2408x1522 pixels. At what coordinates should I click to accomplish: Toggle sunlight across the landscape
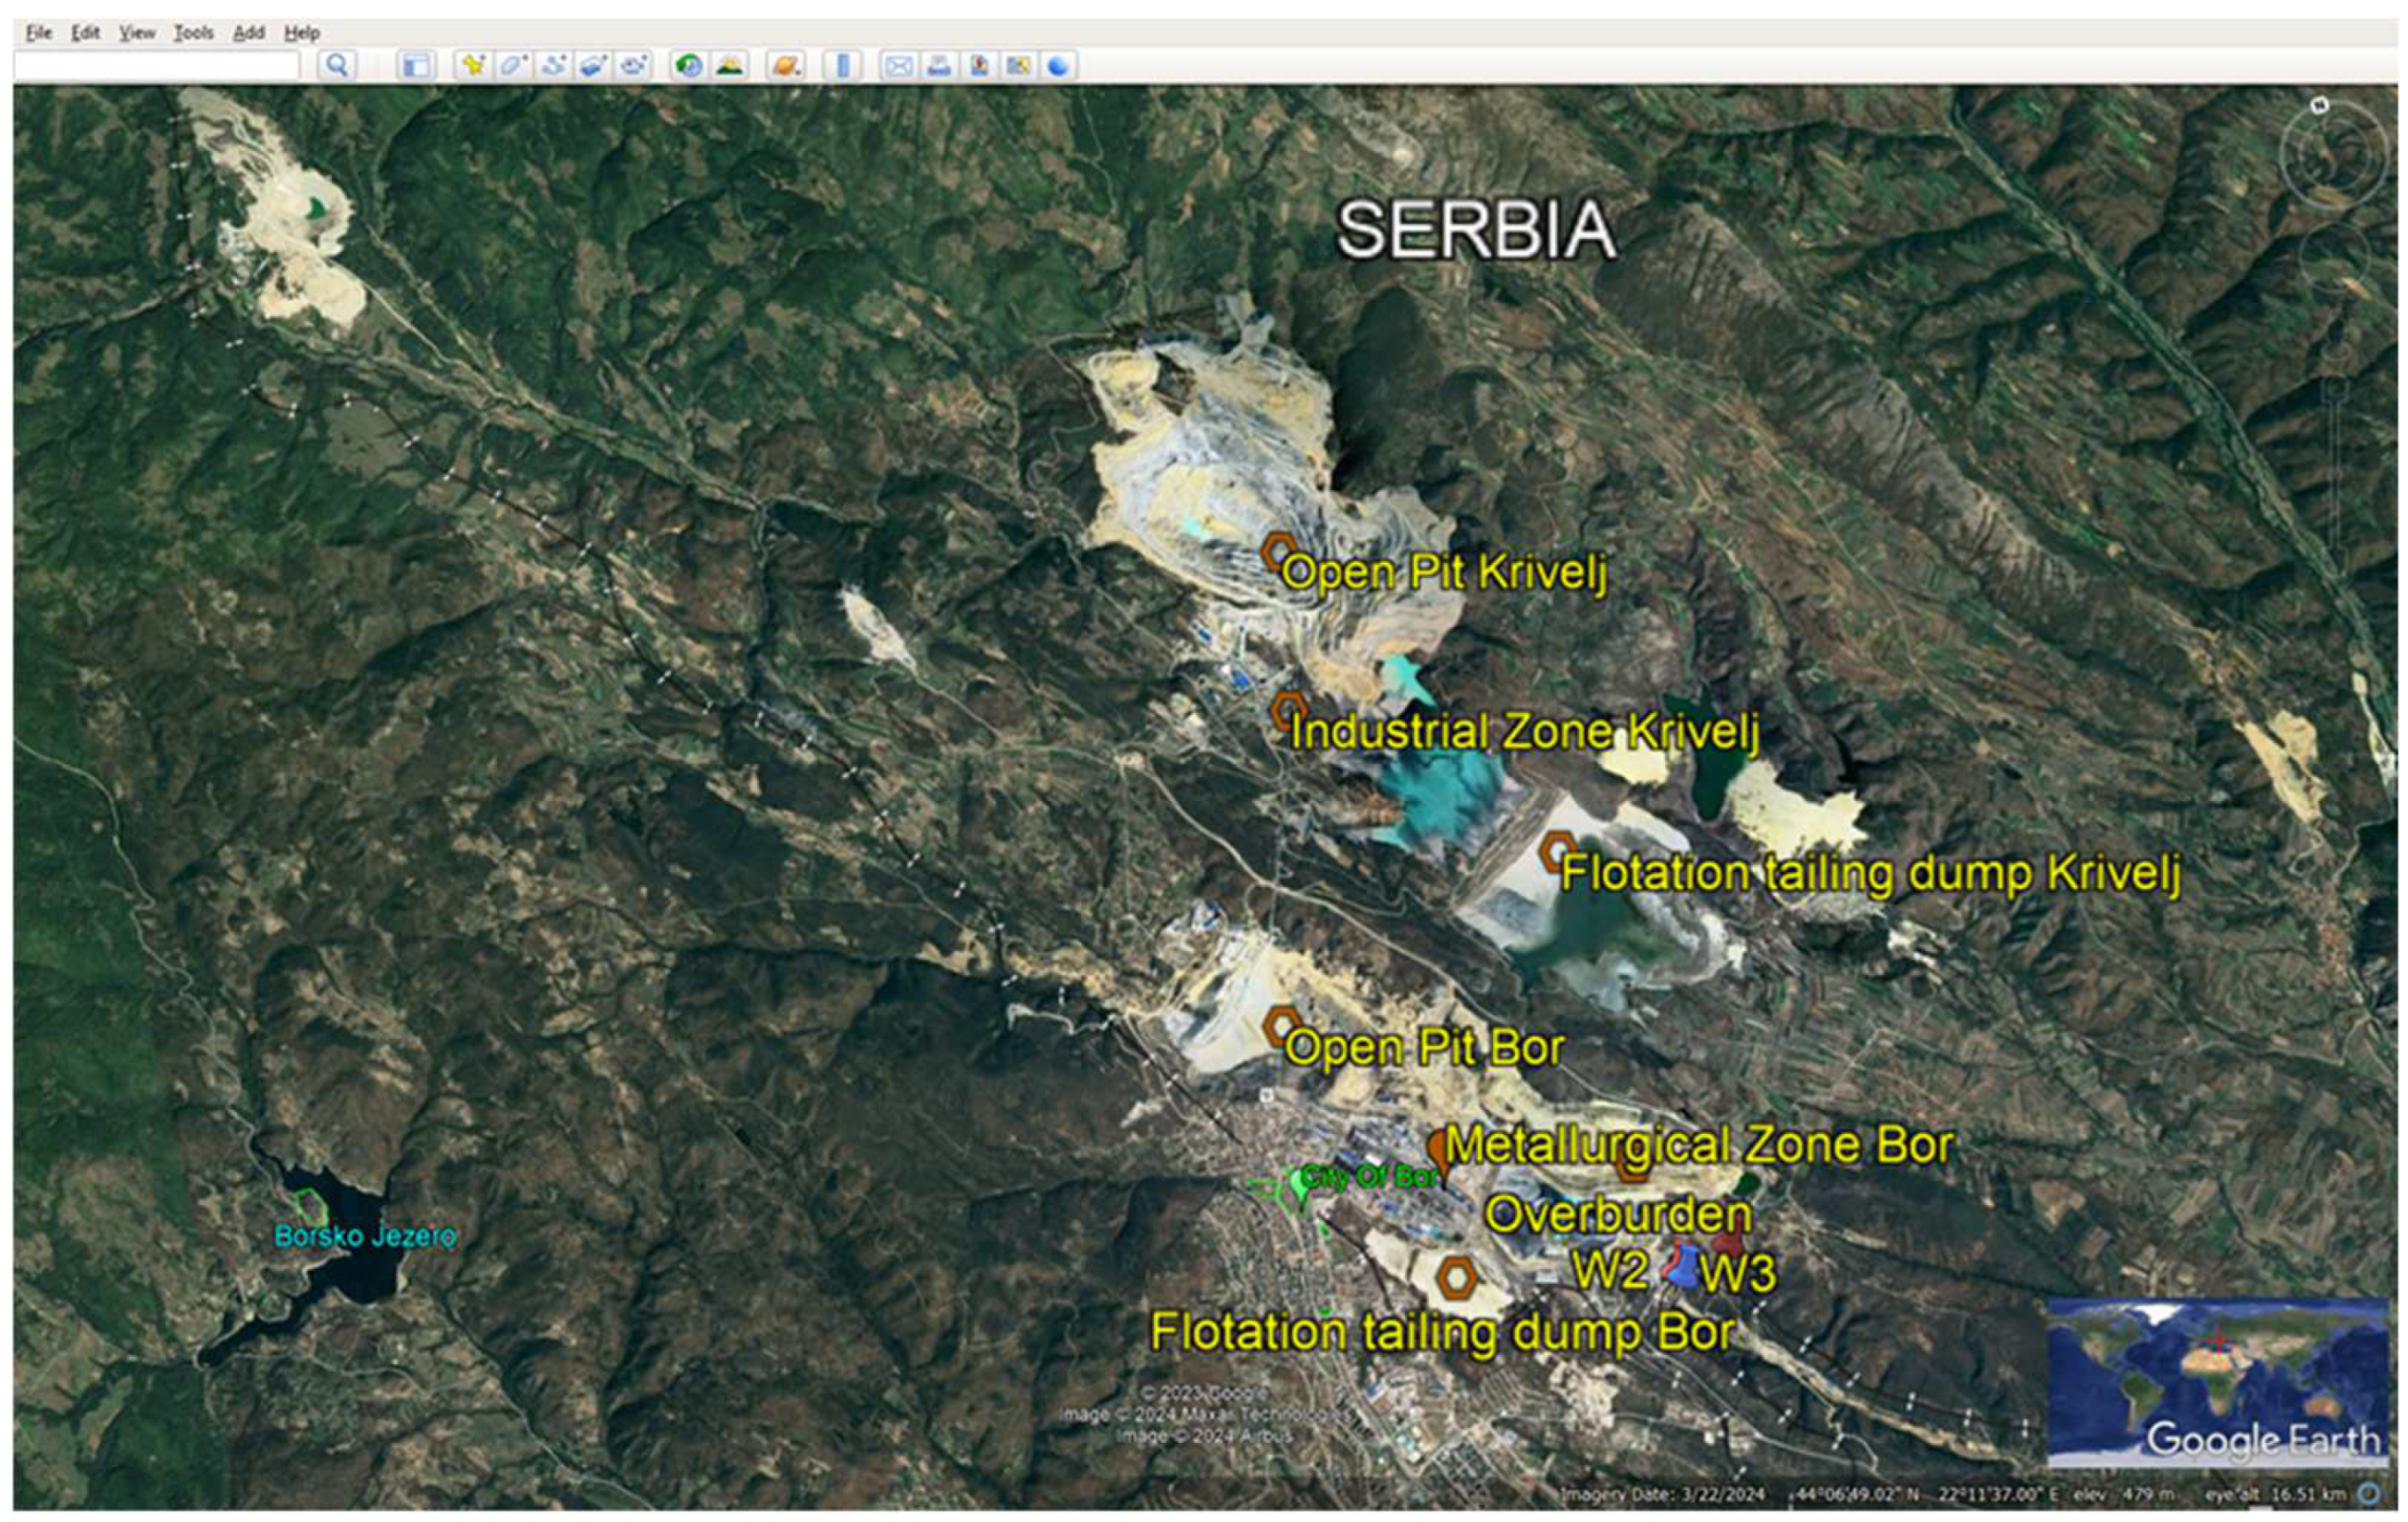[x=730, y=66]
